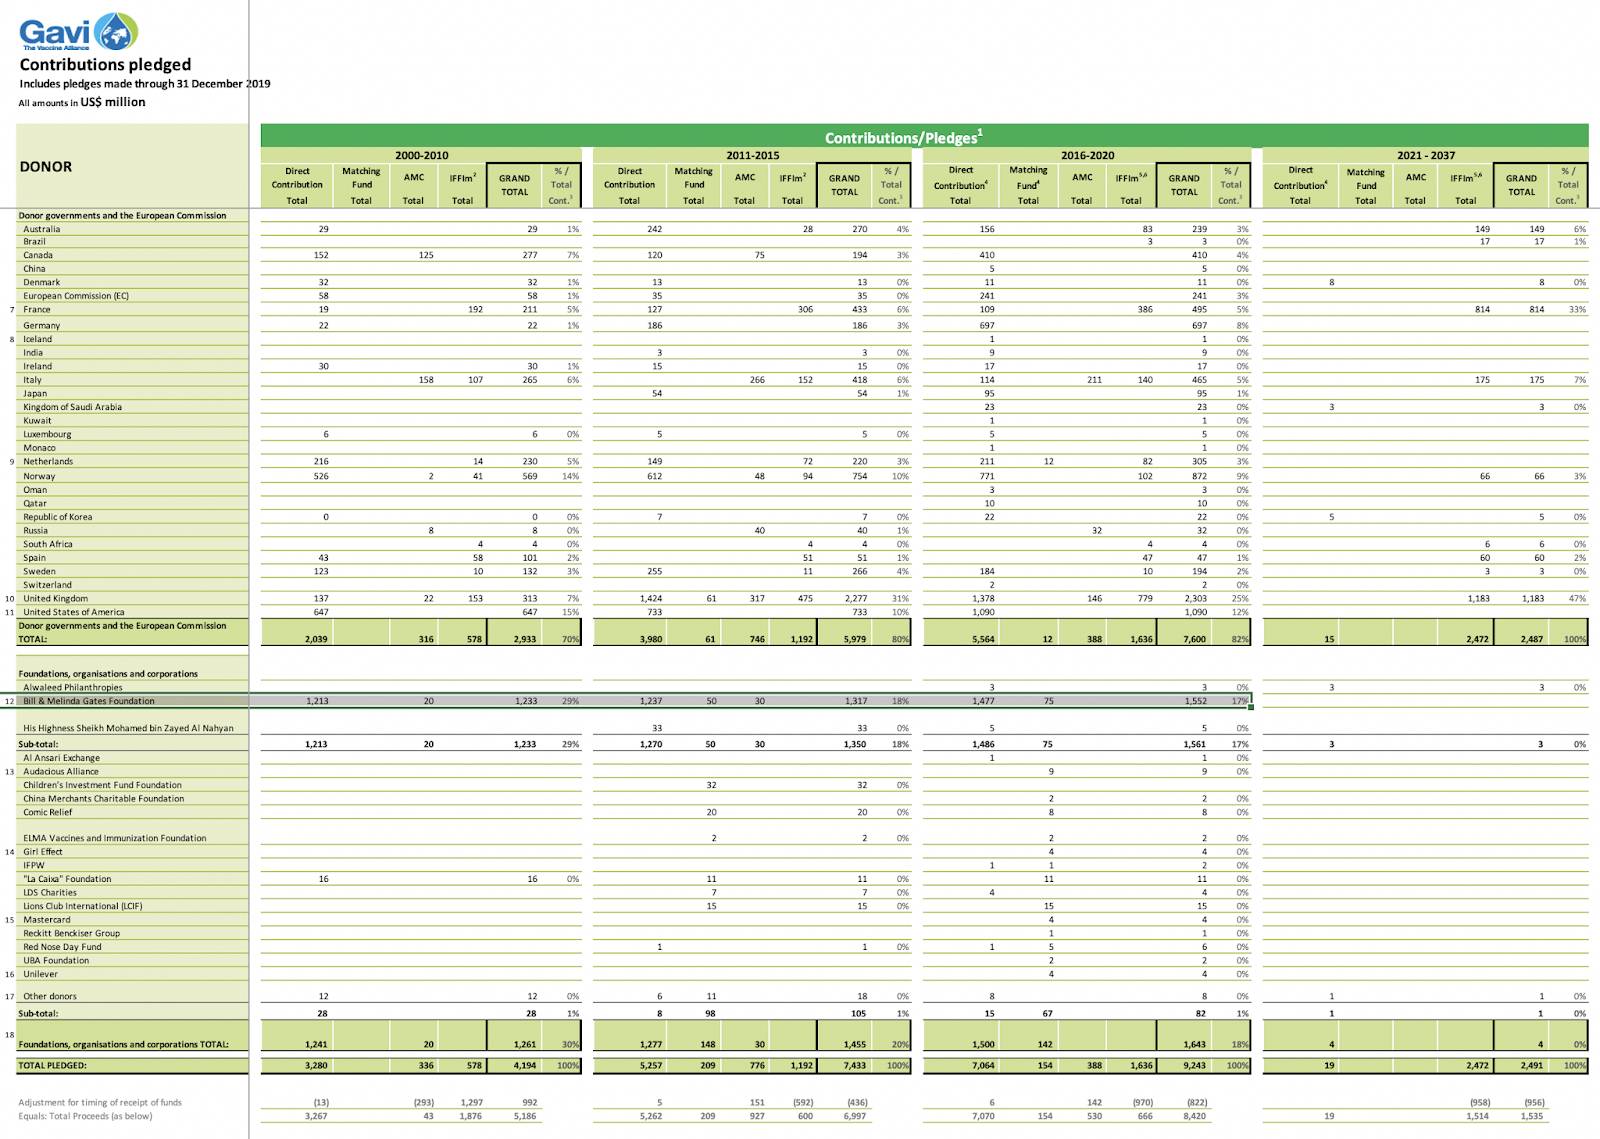Screen dimensions: 1600x1139
Task: Select the LDS Charities row label
Action: click(x=50, y=893)
